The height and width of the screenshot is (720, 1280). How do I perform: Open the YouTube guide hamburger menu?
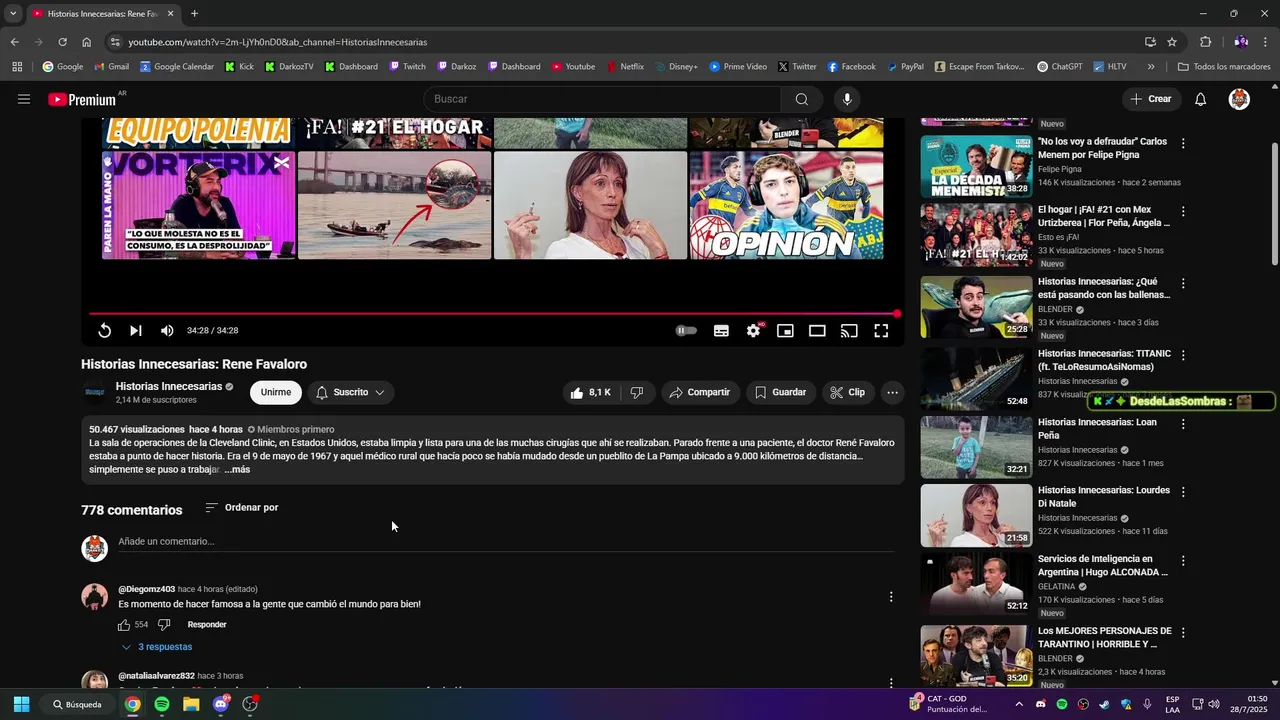click(x=24, y=99)
